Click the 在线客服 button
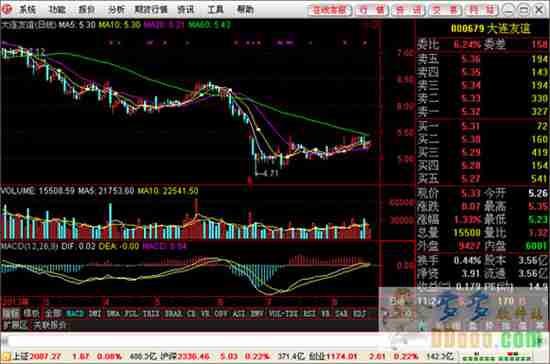 point(330,10)
